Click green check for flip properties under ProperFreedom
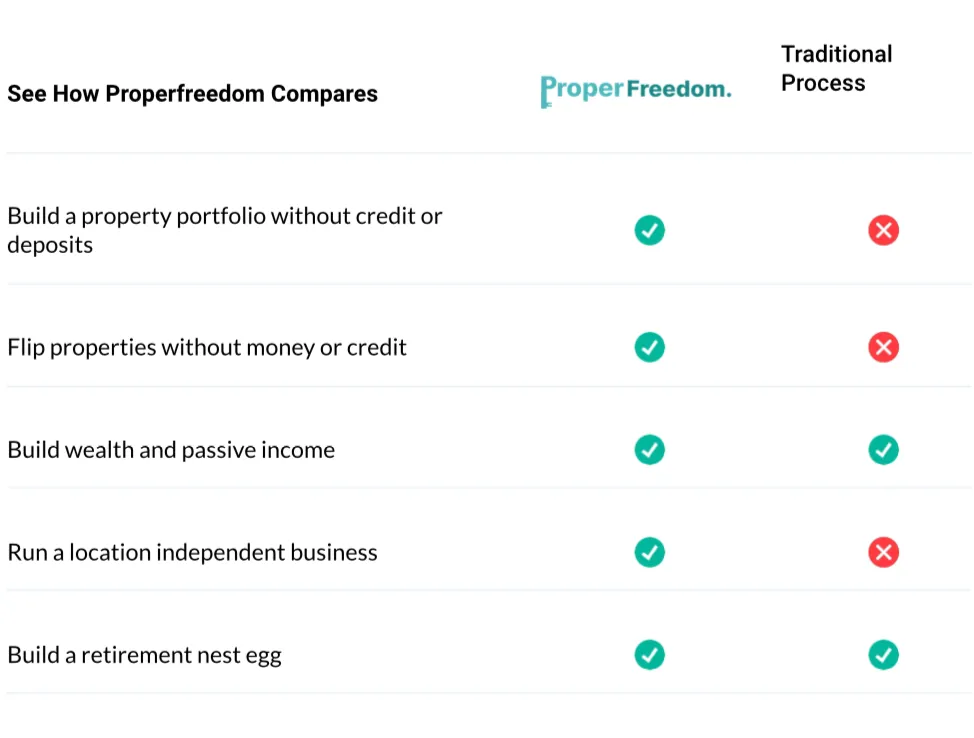 pyautogui.click(x=650, y=347)
